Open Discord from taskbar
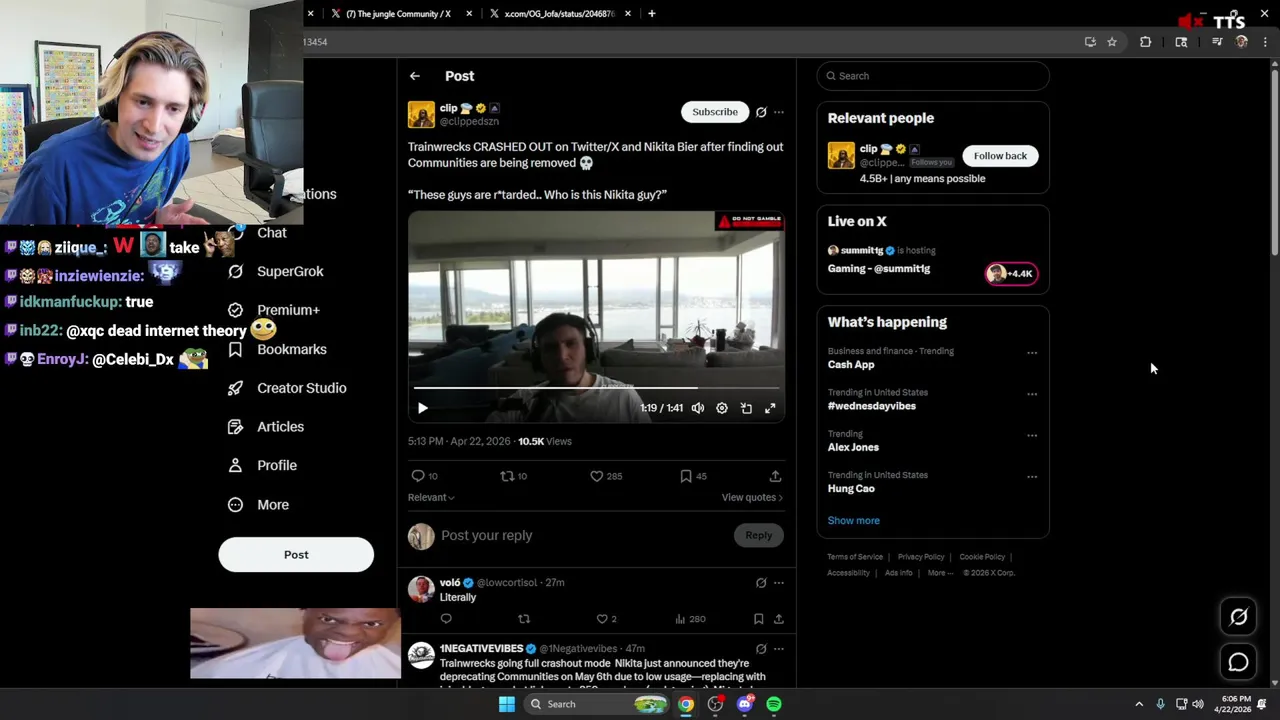Screen dimensions: 1280x720 click(744, 704)
